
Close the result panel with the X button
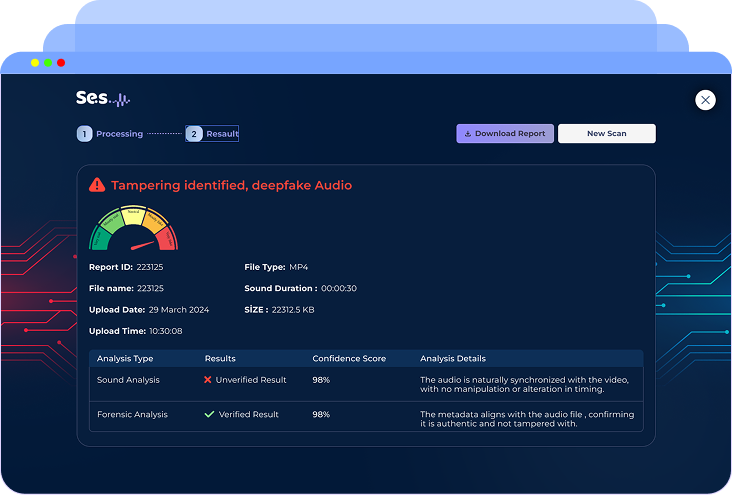705,100
